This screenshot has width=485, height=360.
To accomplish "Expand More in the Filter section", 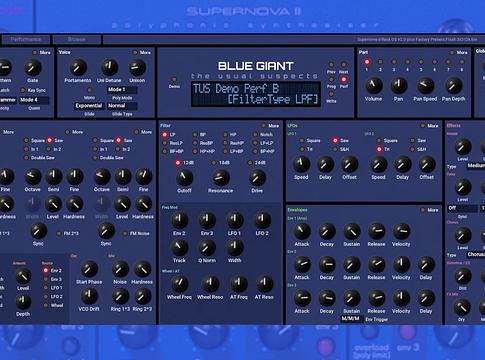I will pos(263,126).
